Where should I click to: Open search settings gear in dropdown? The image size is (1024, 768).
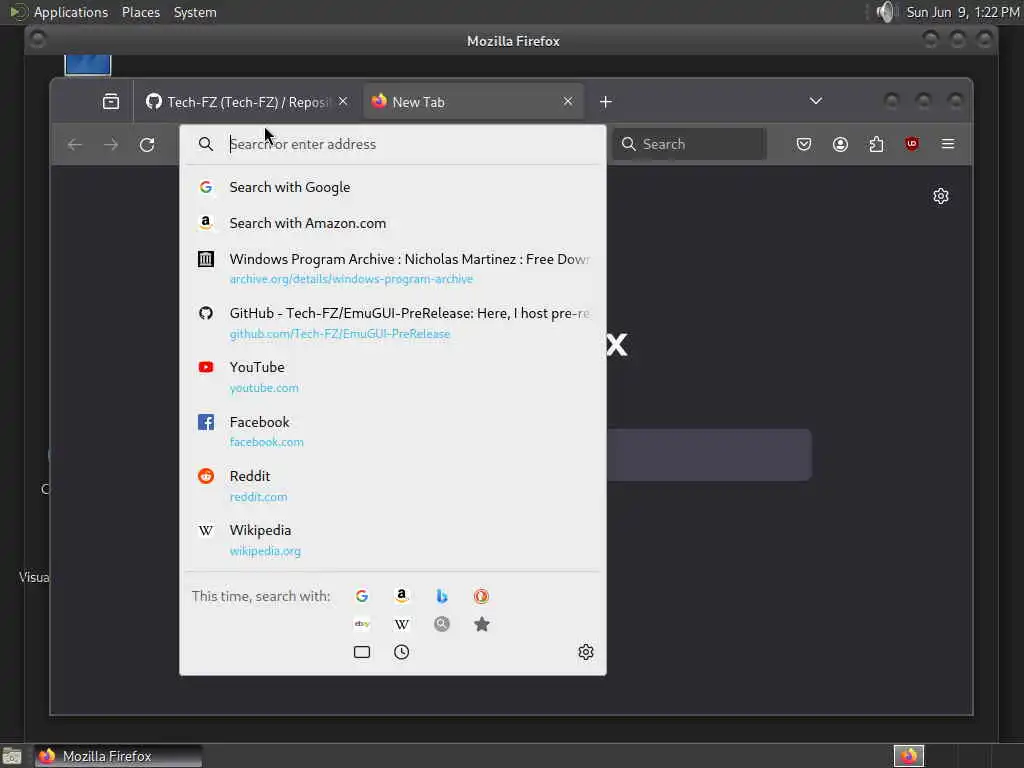coord(586,652)
